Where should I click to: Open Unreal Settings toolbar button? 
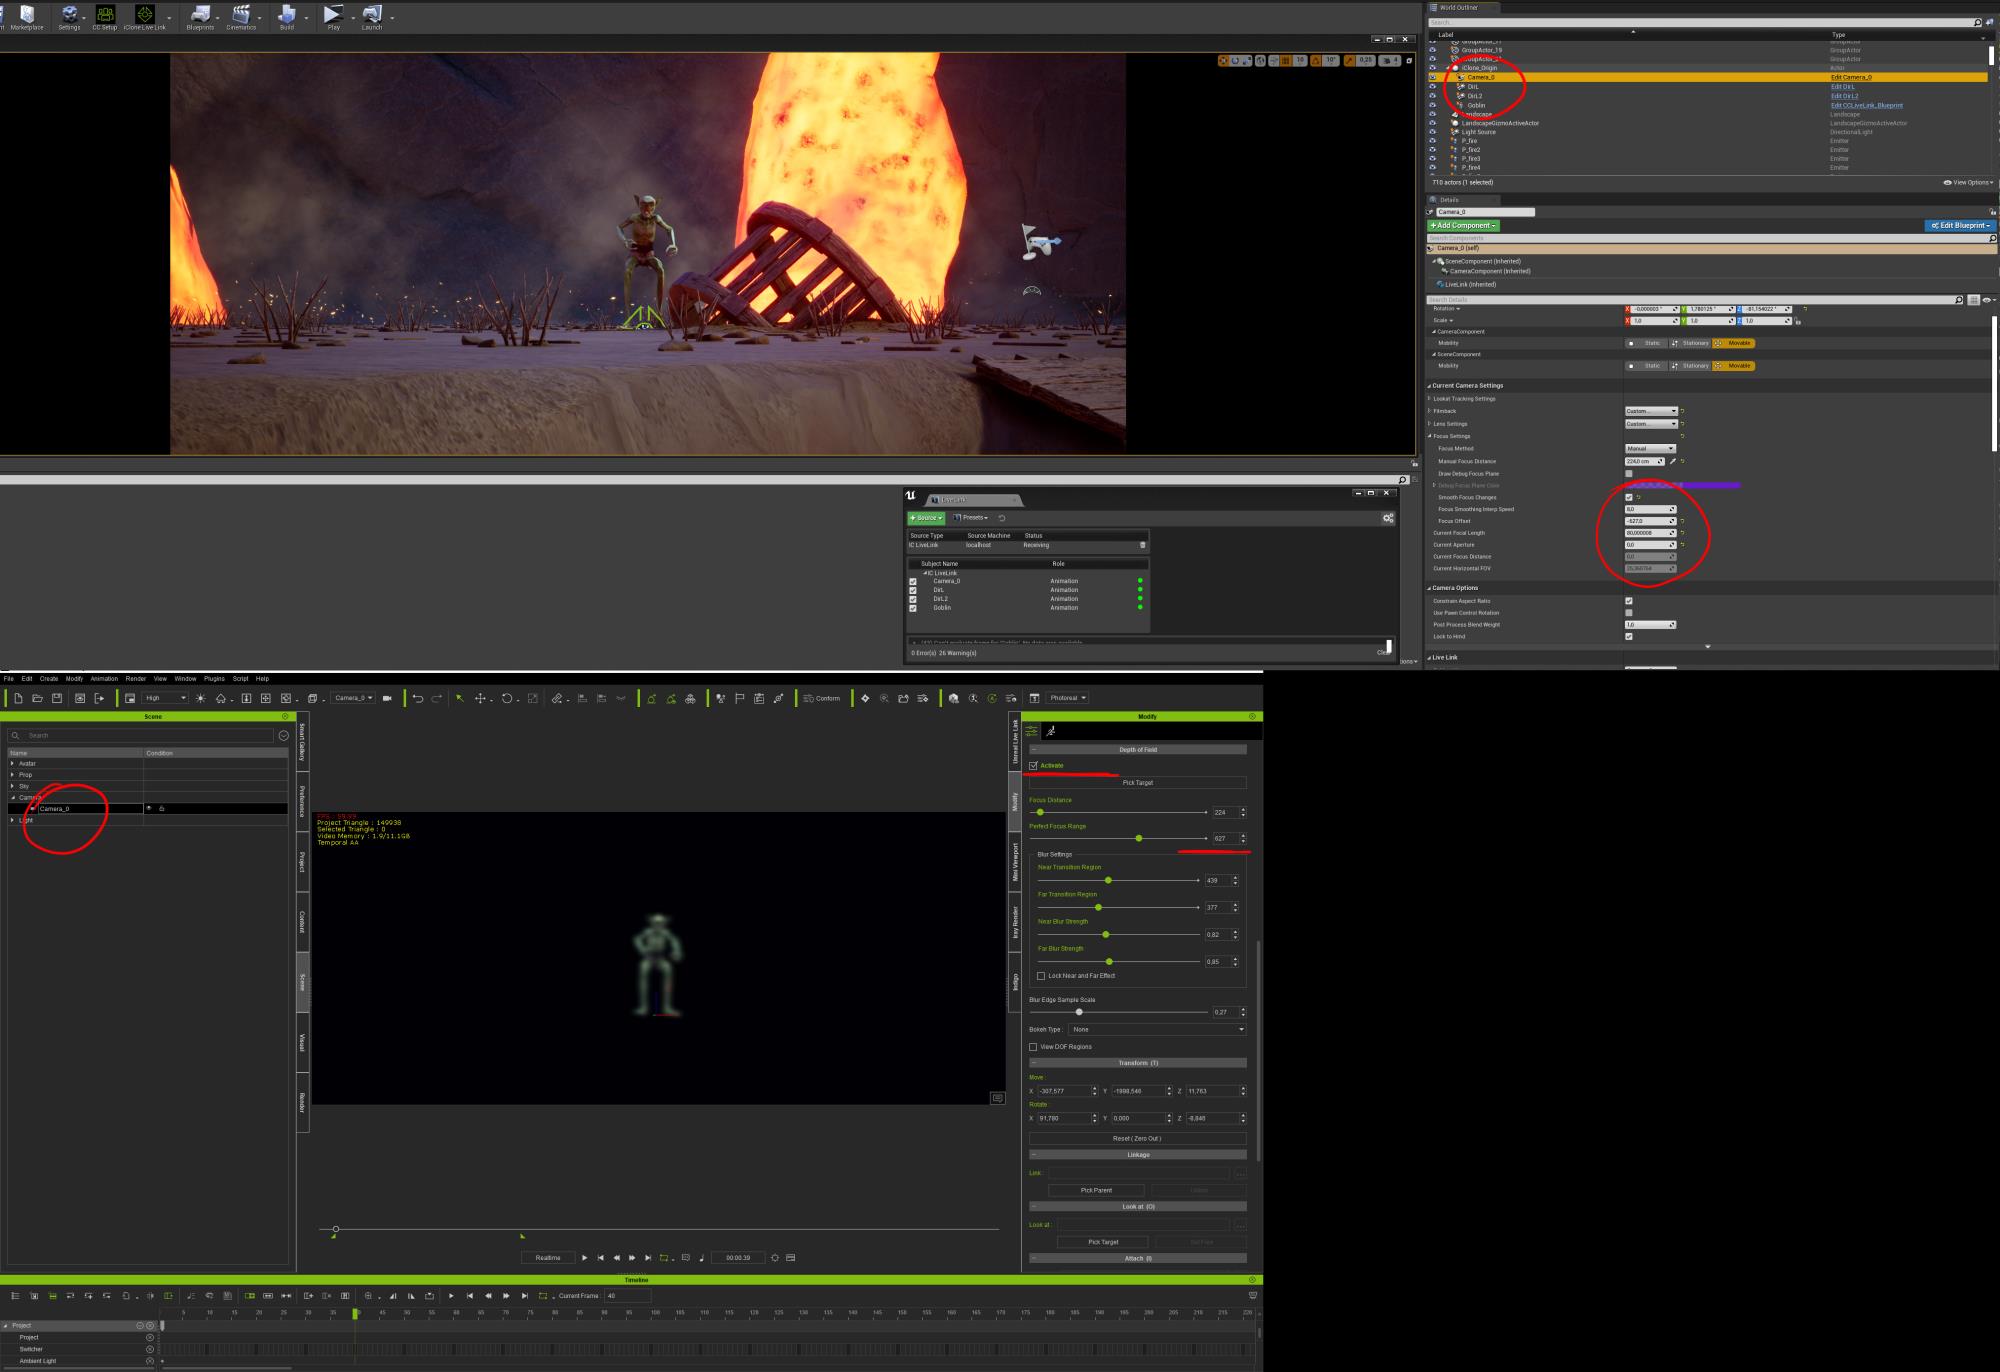coord(69,17)
